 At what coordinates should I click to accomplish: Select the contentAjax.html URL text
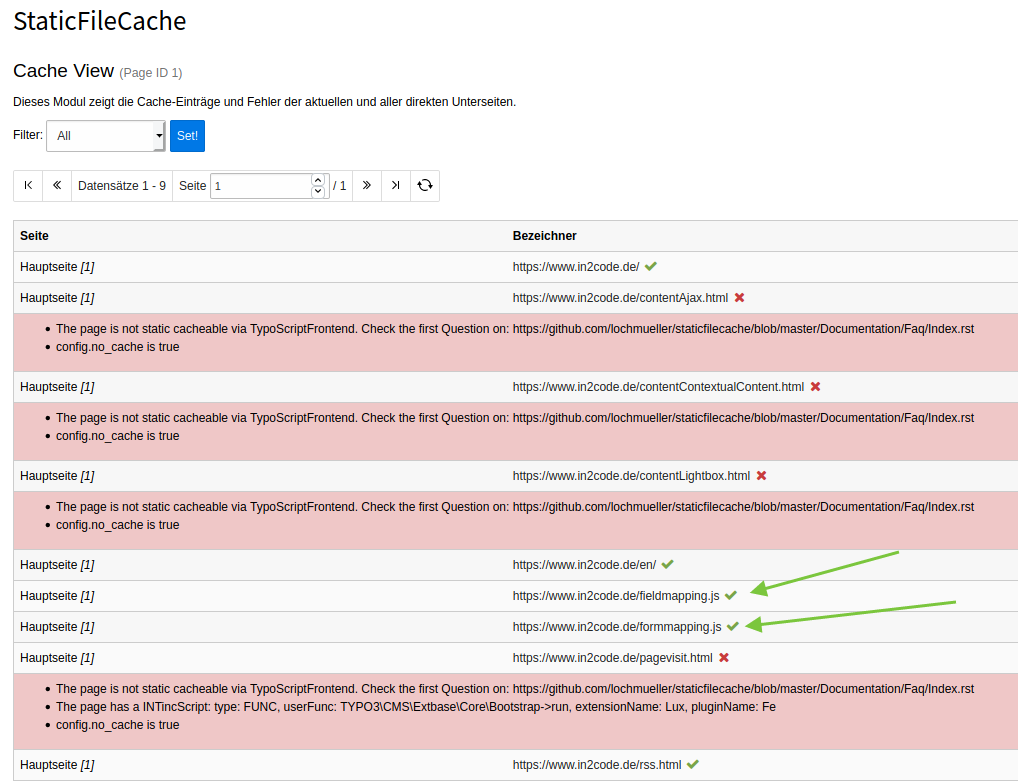point(620,298)
